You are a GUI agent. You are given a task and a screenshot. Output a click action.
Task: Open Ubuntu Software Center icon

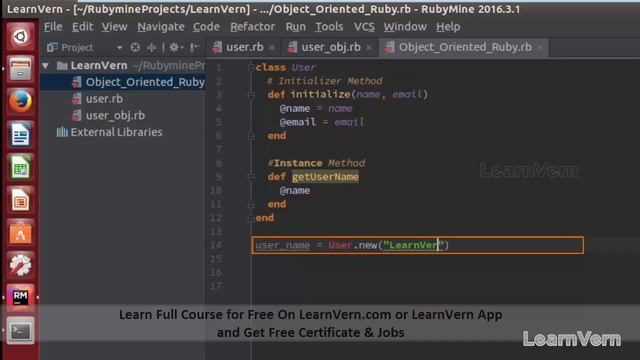[20, 233]
